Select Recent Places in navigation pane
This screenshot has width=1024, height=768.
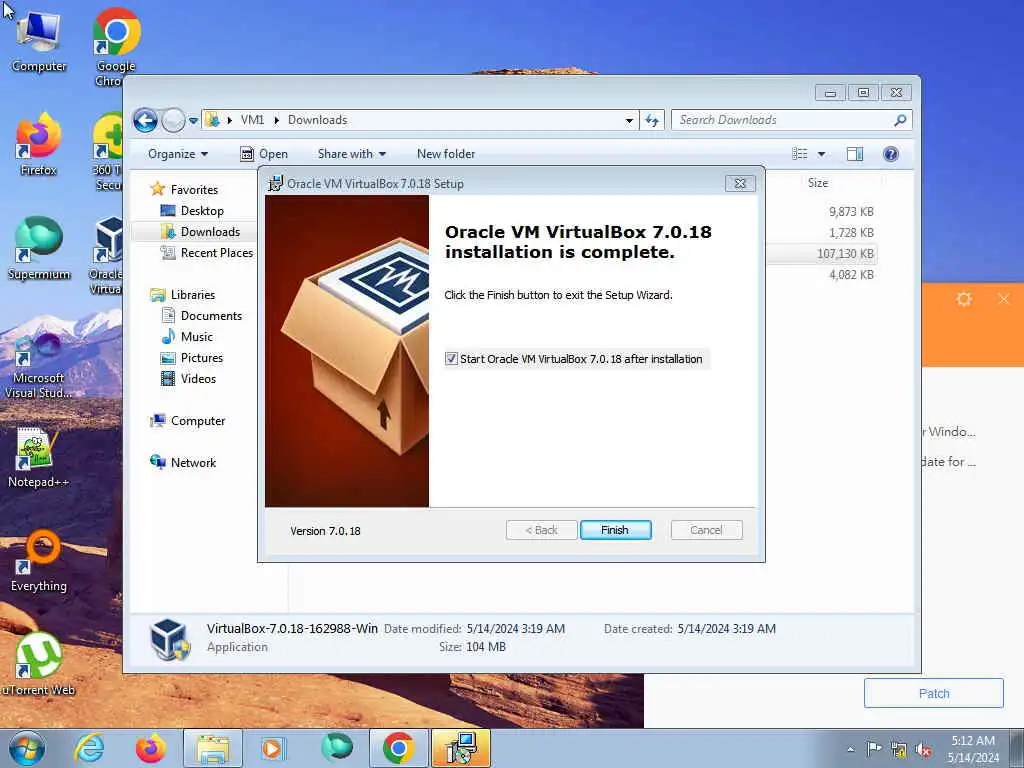pyautogui.click(x=217, y=253)
